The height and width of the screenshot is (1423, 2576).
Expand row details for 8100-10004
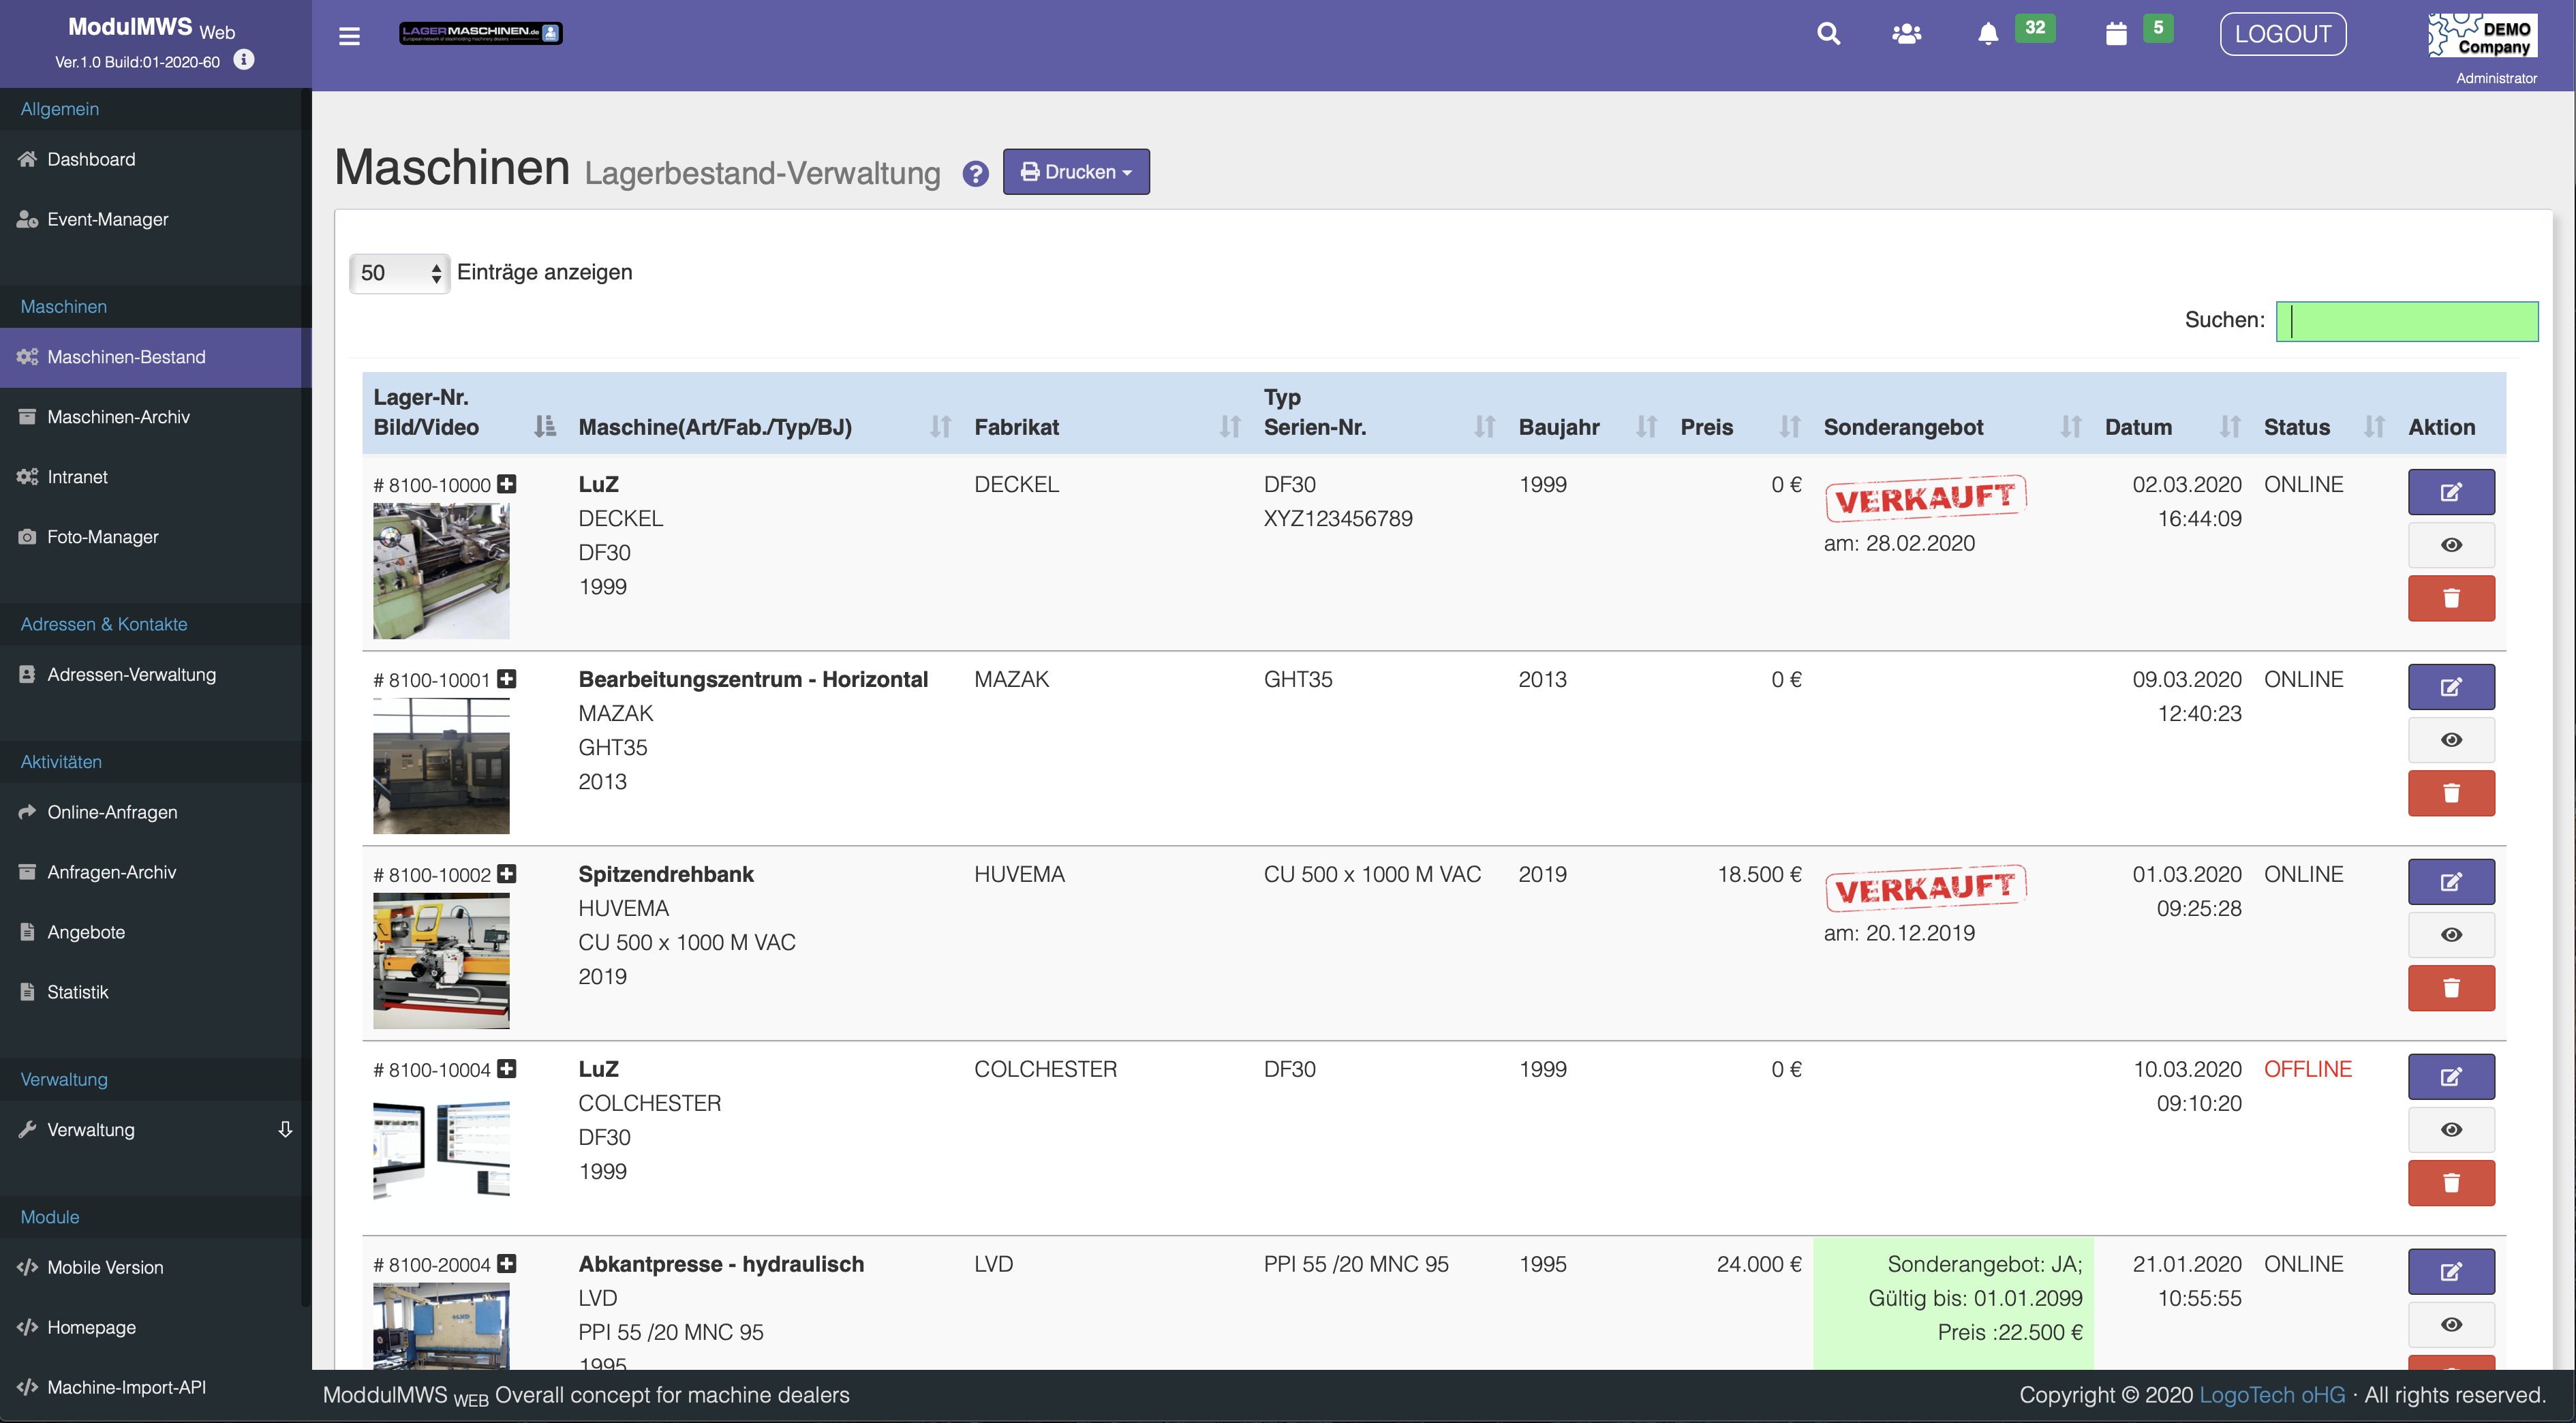click(x=507, y=1069)
